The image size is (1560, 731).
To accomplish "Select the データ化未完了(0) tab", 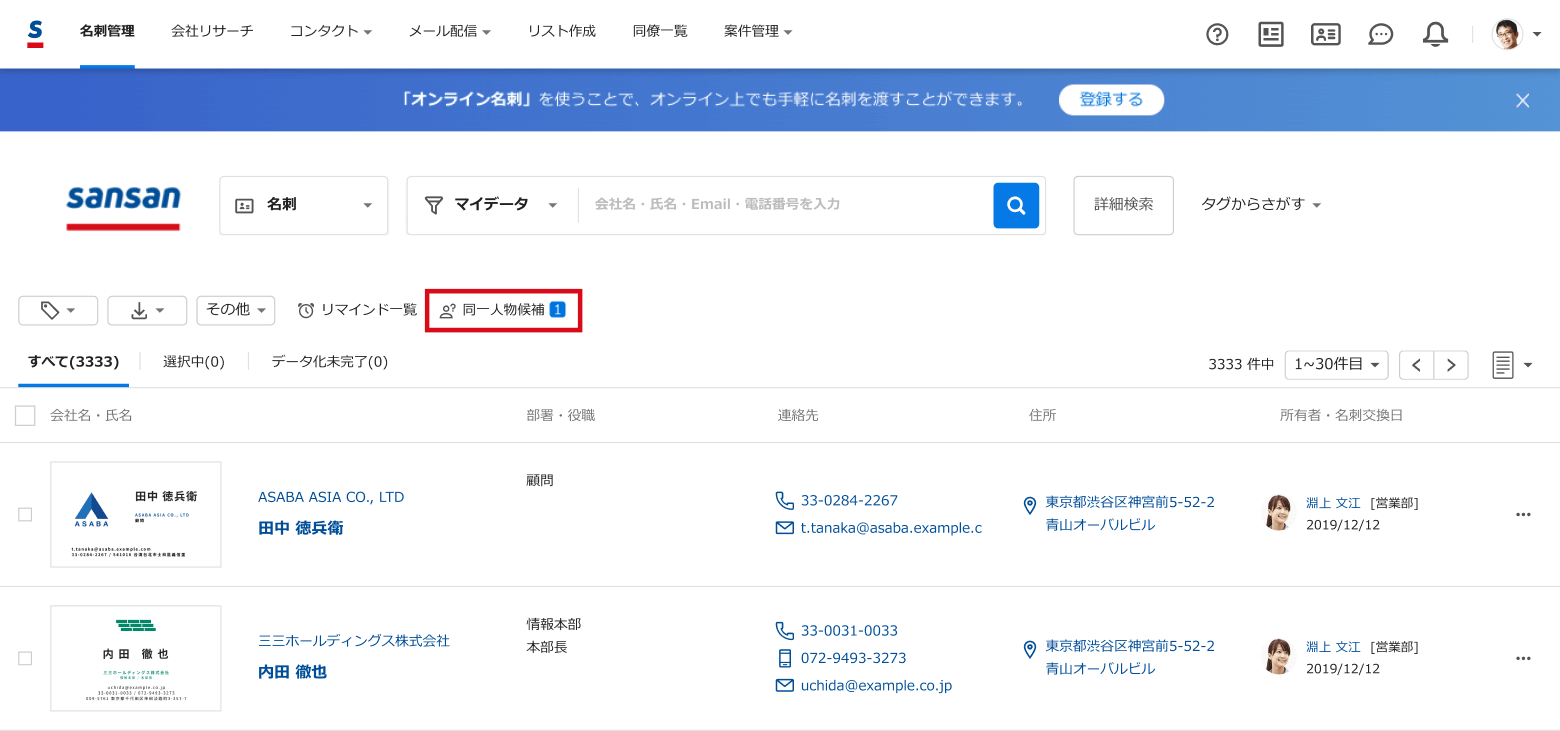I will [x=330, y=362].
